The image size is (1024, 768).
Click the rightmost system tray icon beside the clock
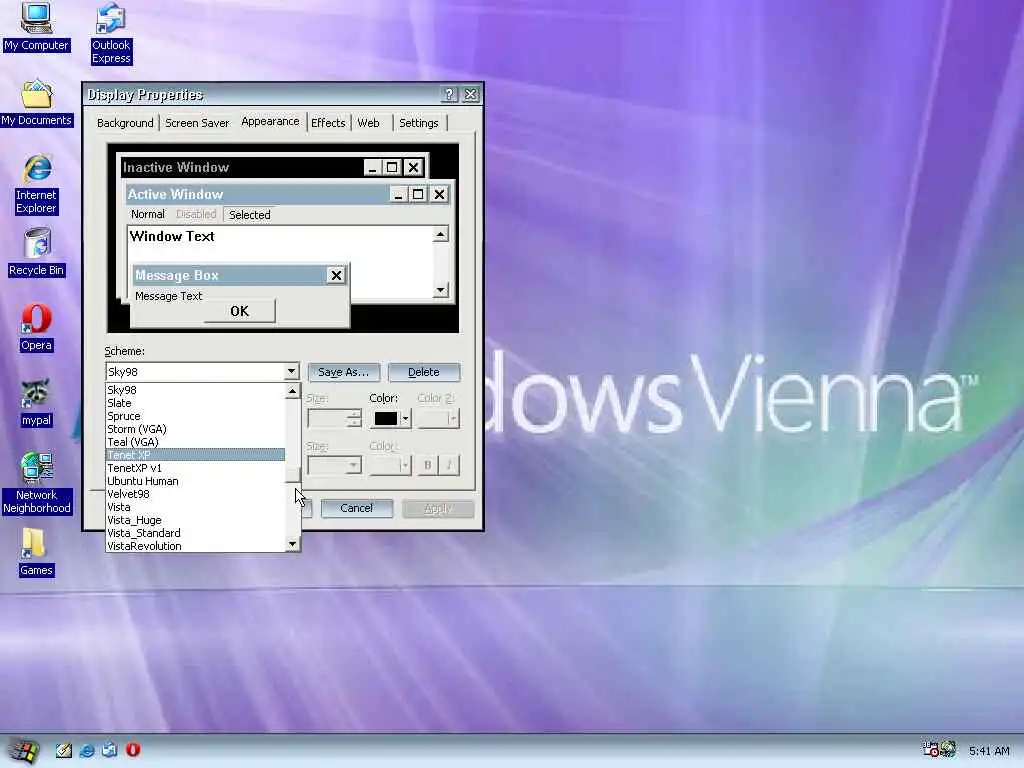coord(948,749)
